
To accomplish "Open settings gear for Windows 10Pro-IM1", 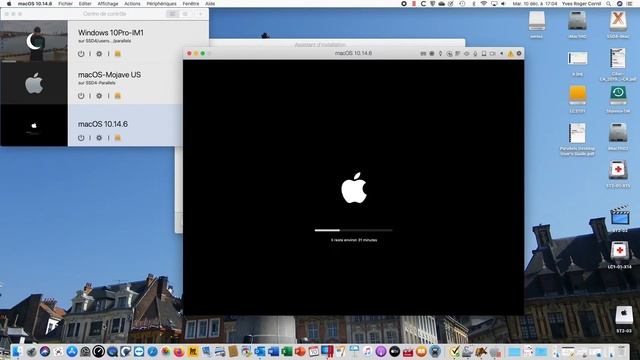I will click(x=99, y=54).
